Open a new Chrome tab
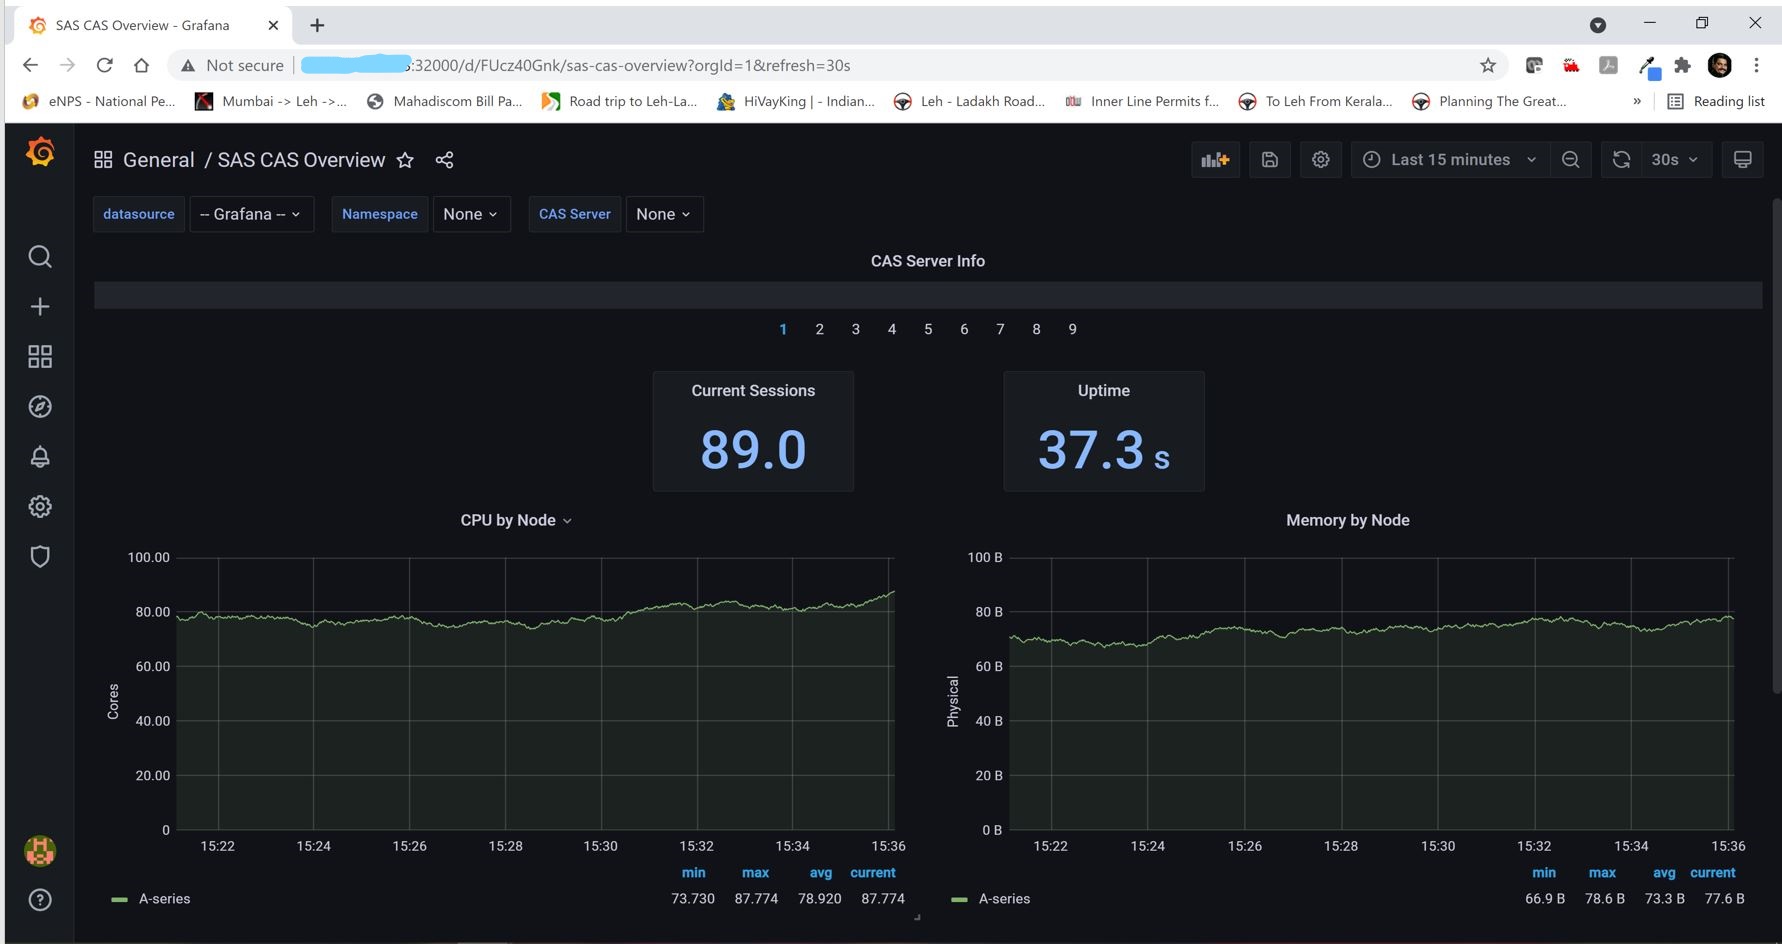This screenshot has width=1782, height=944. [x=317, y=25]
